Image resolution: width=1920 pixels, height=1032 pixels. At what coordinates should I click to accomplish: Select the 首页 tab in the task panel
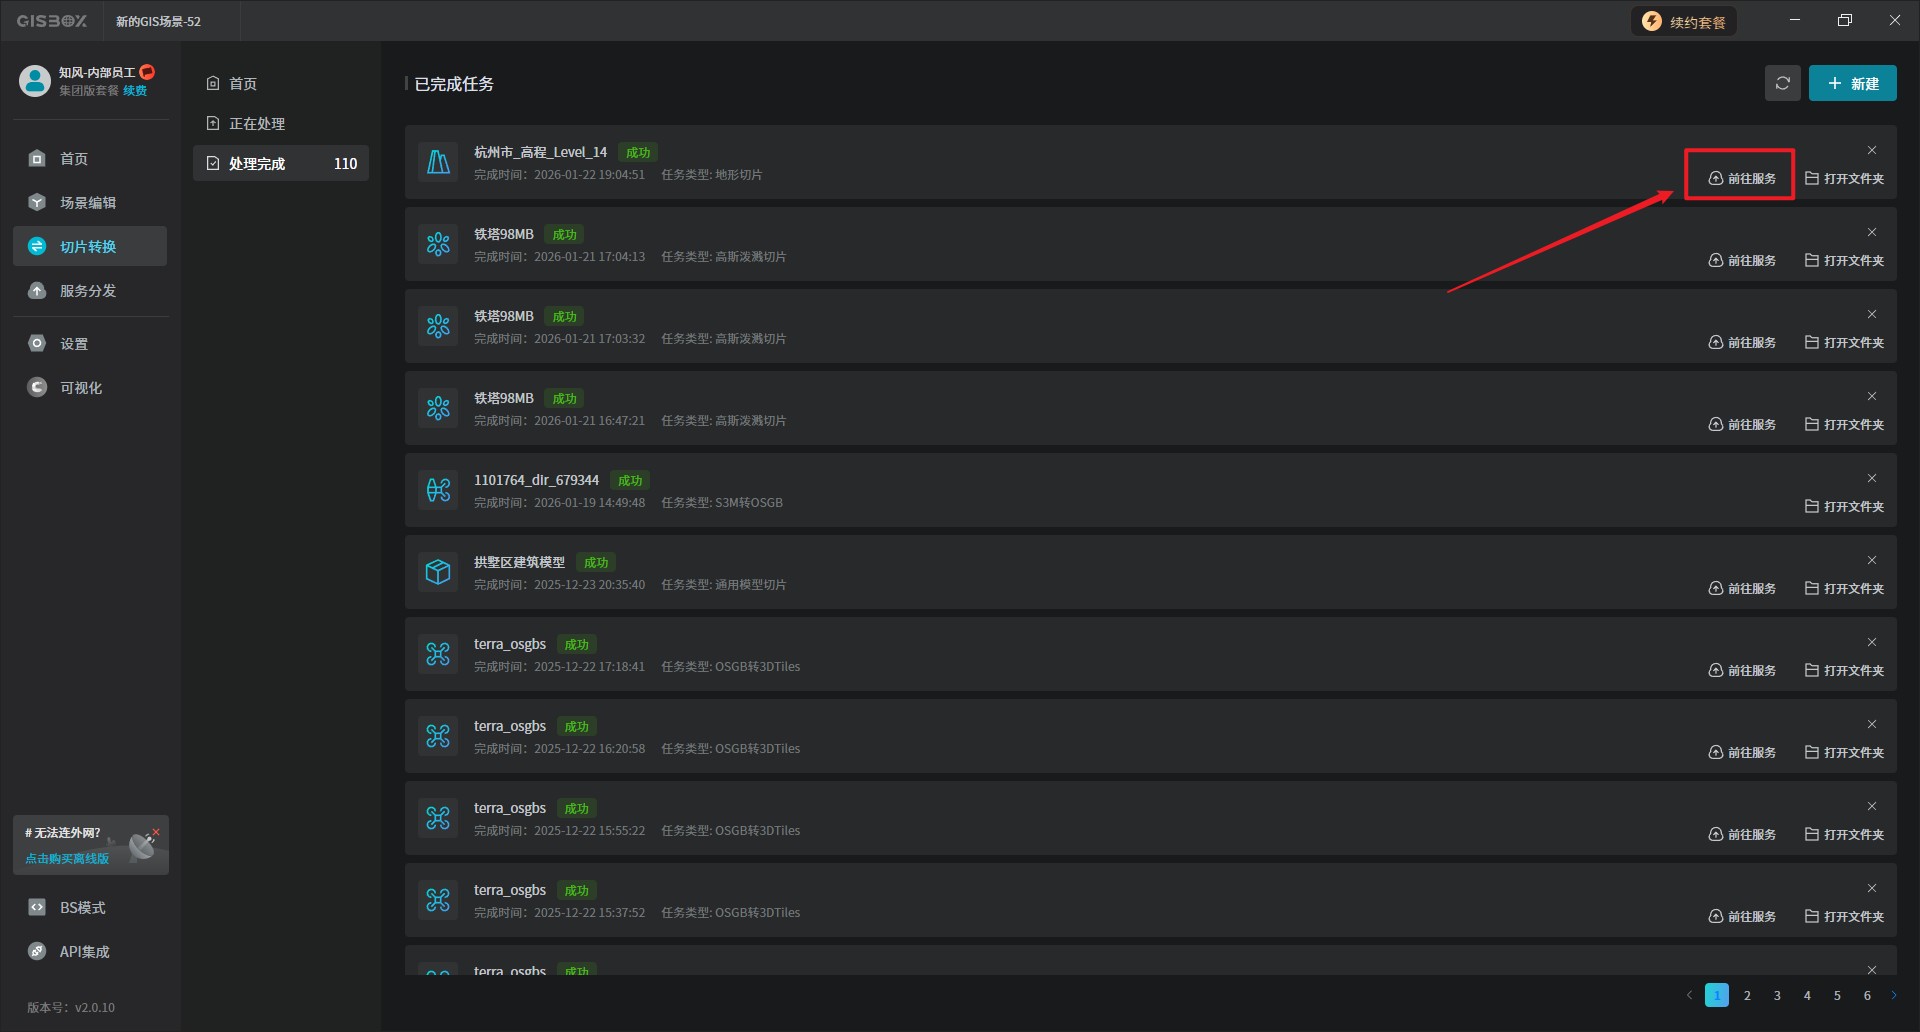[x=243, y=84]
